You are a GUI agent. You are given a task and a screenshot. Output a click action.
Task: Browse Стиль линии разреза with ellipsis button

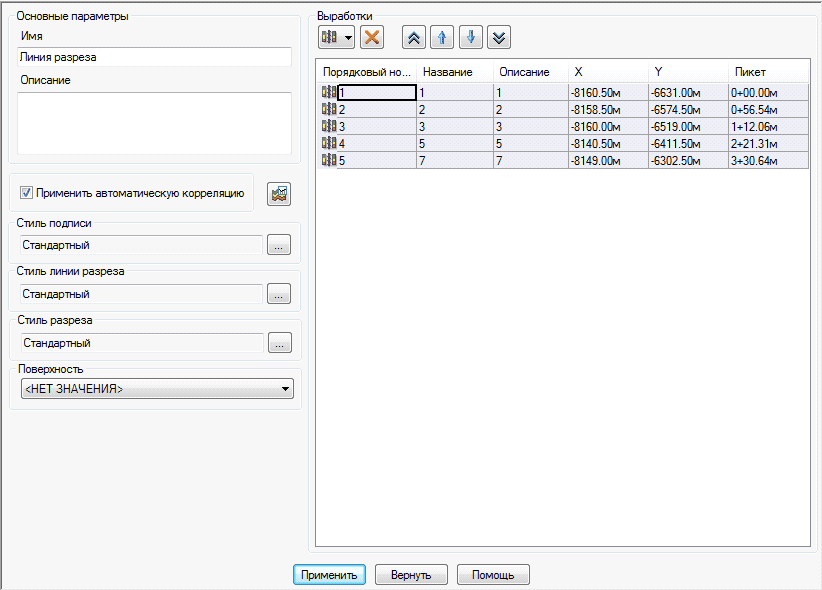tap(279, 294)
